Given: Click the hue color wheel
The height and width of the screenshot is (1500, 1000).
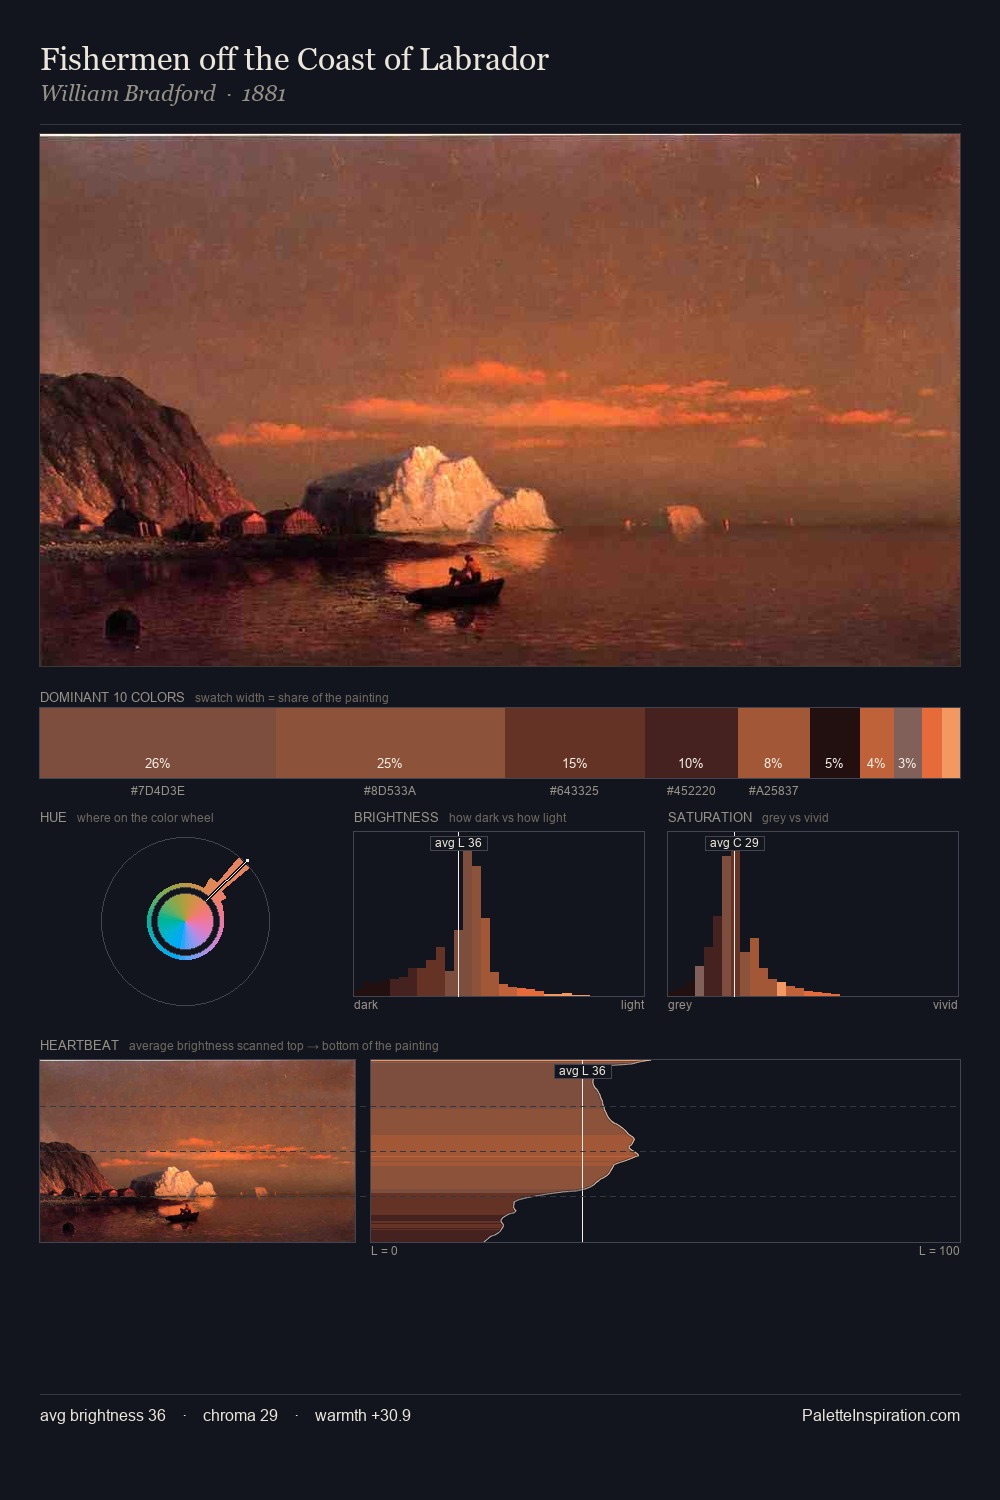Looking at the screenshot, I should 185,921.
